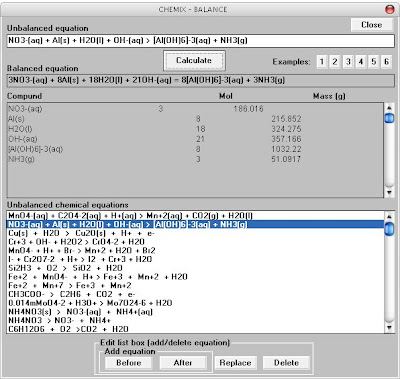
Task: Click the mass value 1032.22
Action: click(286, 149)
